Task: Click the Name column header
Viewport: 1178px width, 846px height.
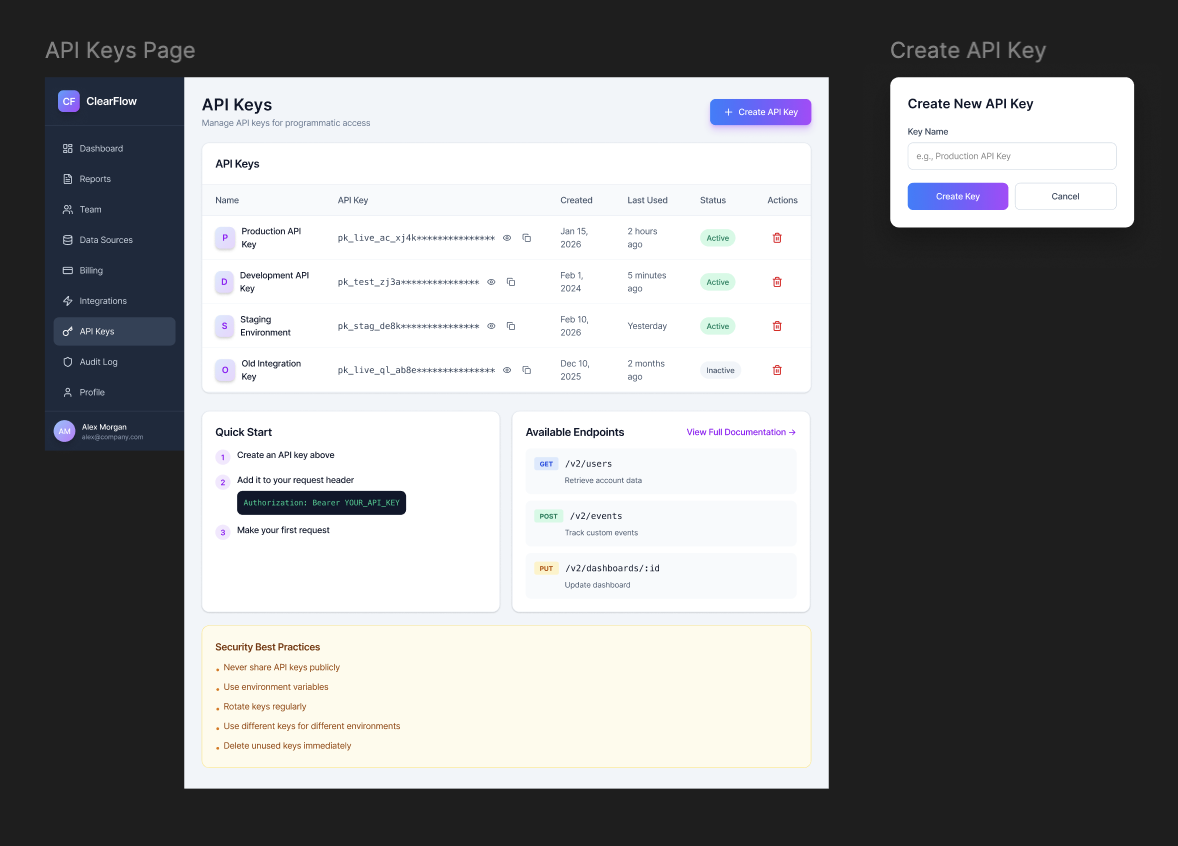Action: pyautogui.click(x=227, y=201)
